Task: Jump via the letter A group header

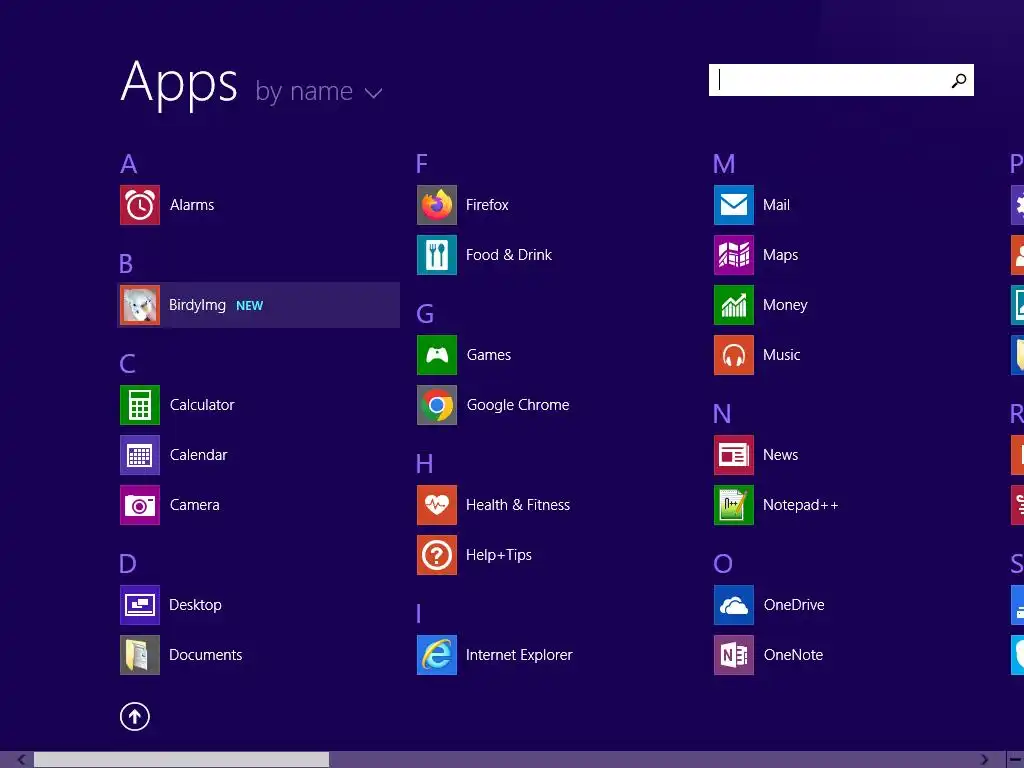Action: pyautogui.click(x=129, y=164)
